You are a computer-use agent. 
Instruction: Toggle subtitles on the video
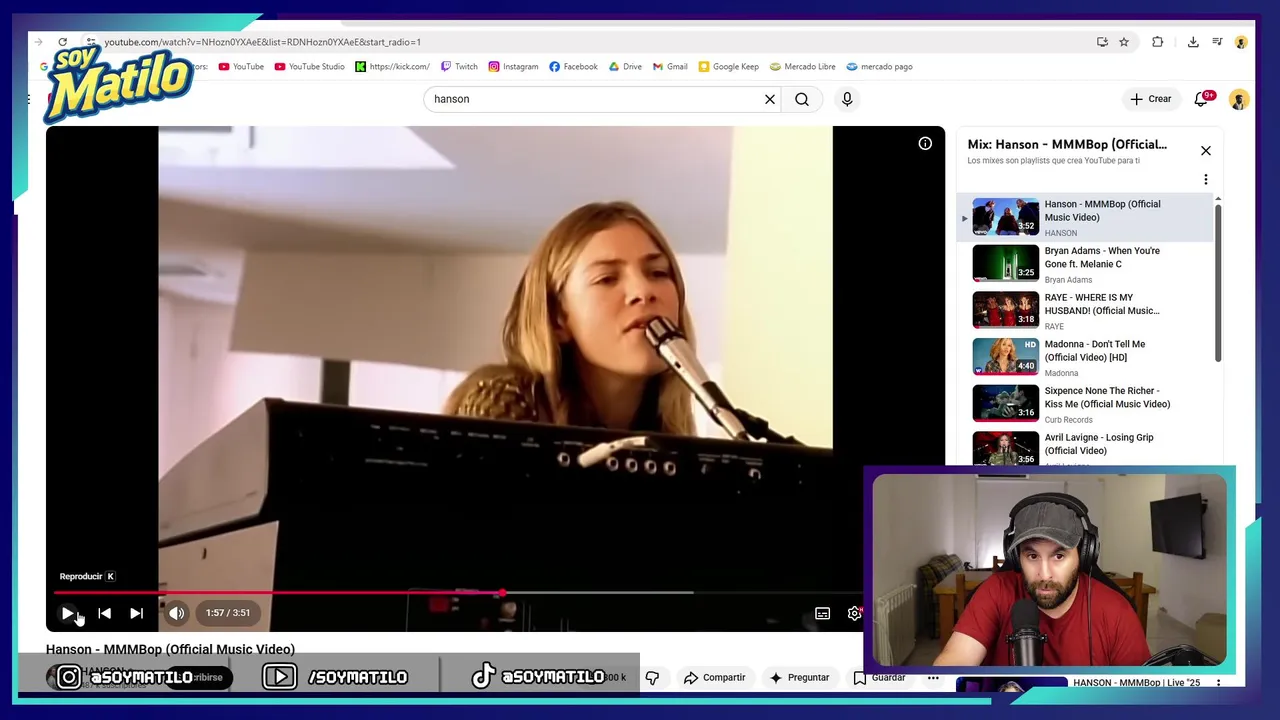[822, 613]
